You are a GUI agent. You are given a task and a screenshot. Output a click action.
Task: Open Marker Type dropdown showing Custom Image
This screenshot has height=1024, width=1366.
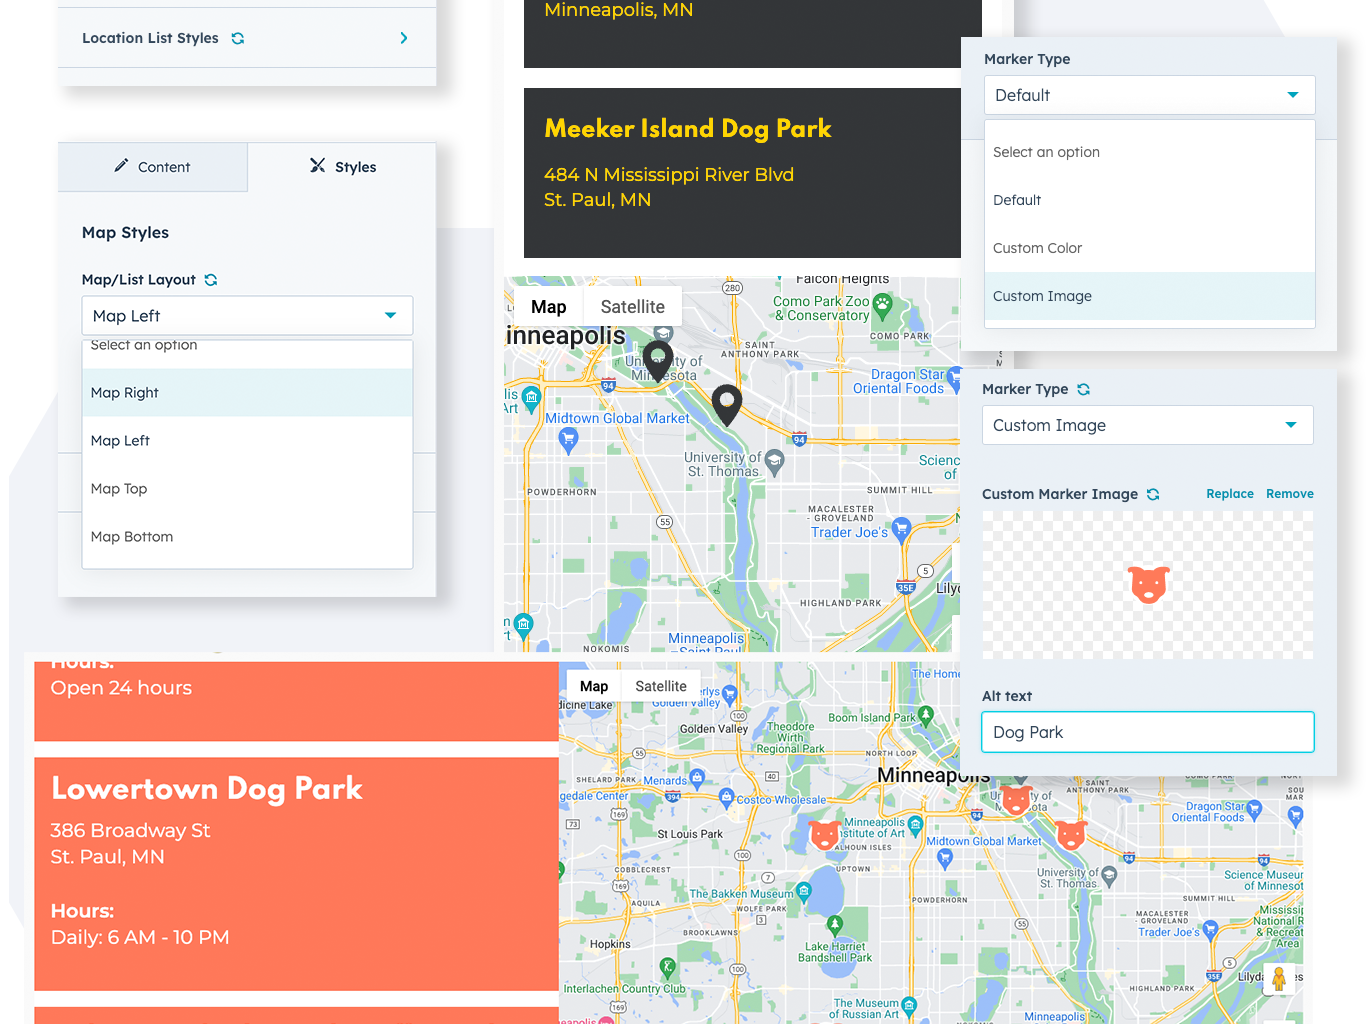(x=1147, y=426)
